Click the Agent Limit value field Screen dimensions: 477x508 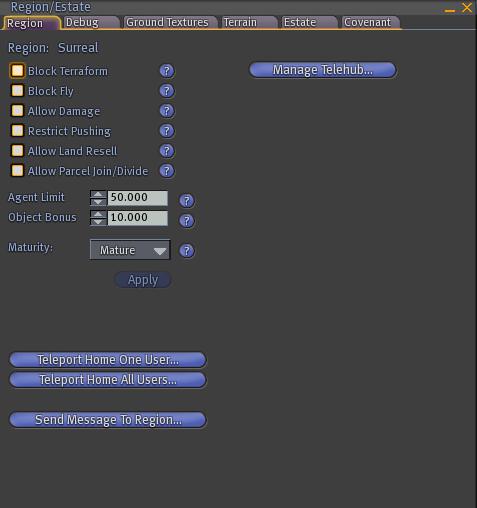[137, 198]
